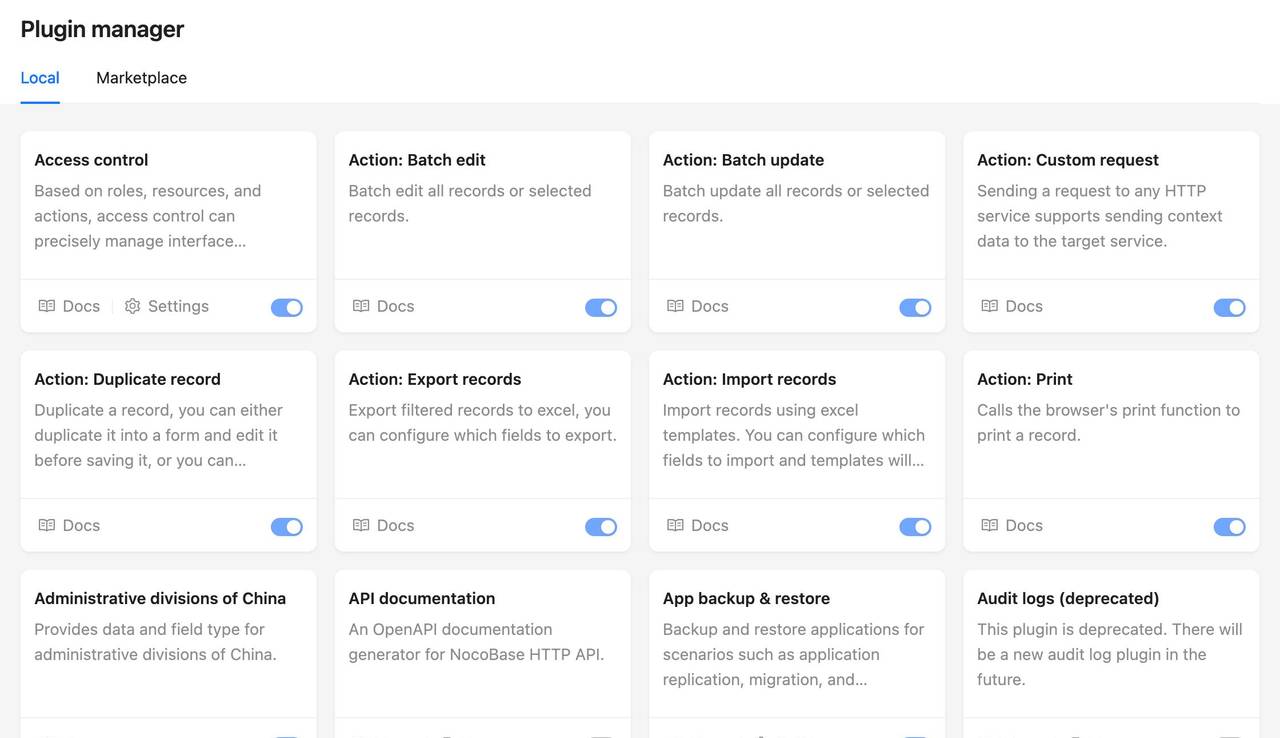Toggle the Import records plugin switch
Viewport: 1280px width, 738px height.
click(x=915, y=526)
